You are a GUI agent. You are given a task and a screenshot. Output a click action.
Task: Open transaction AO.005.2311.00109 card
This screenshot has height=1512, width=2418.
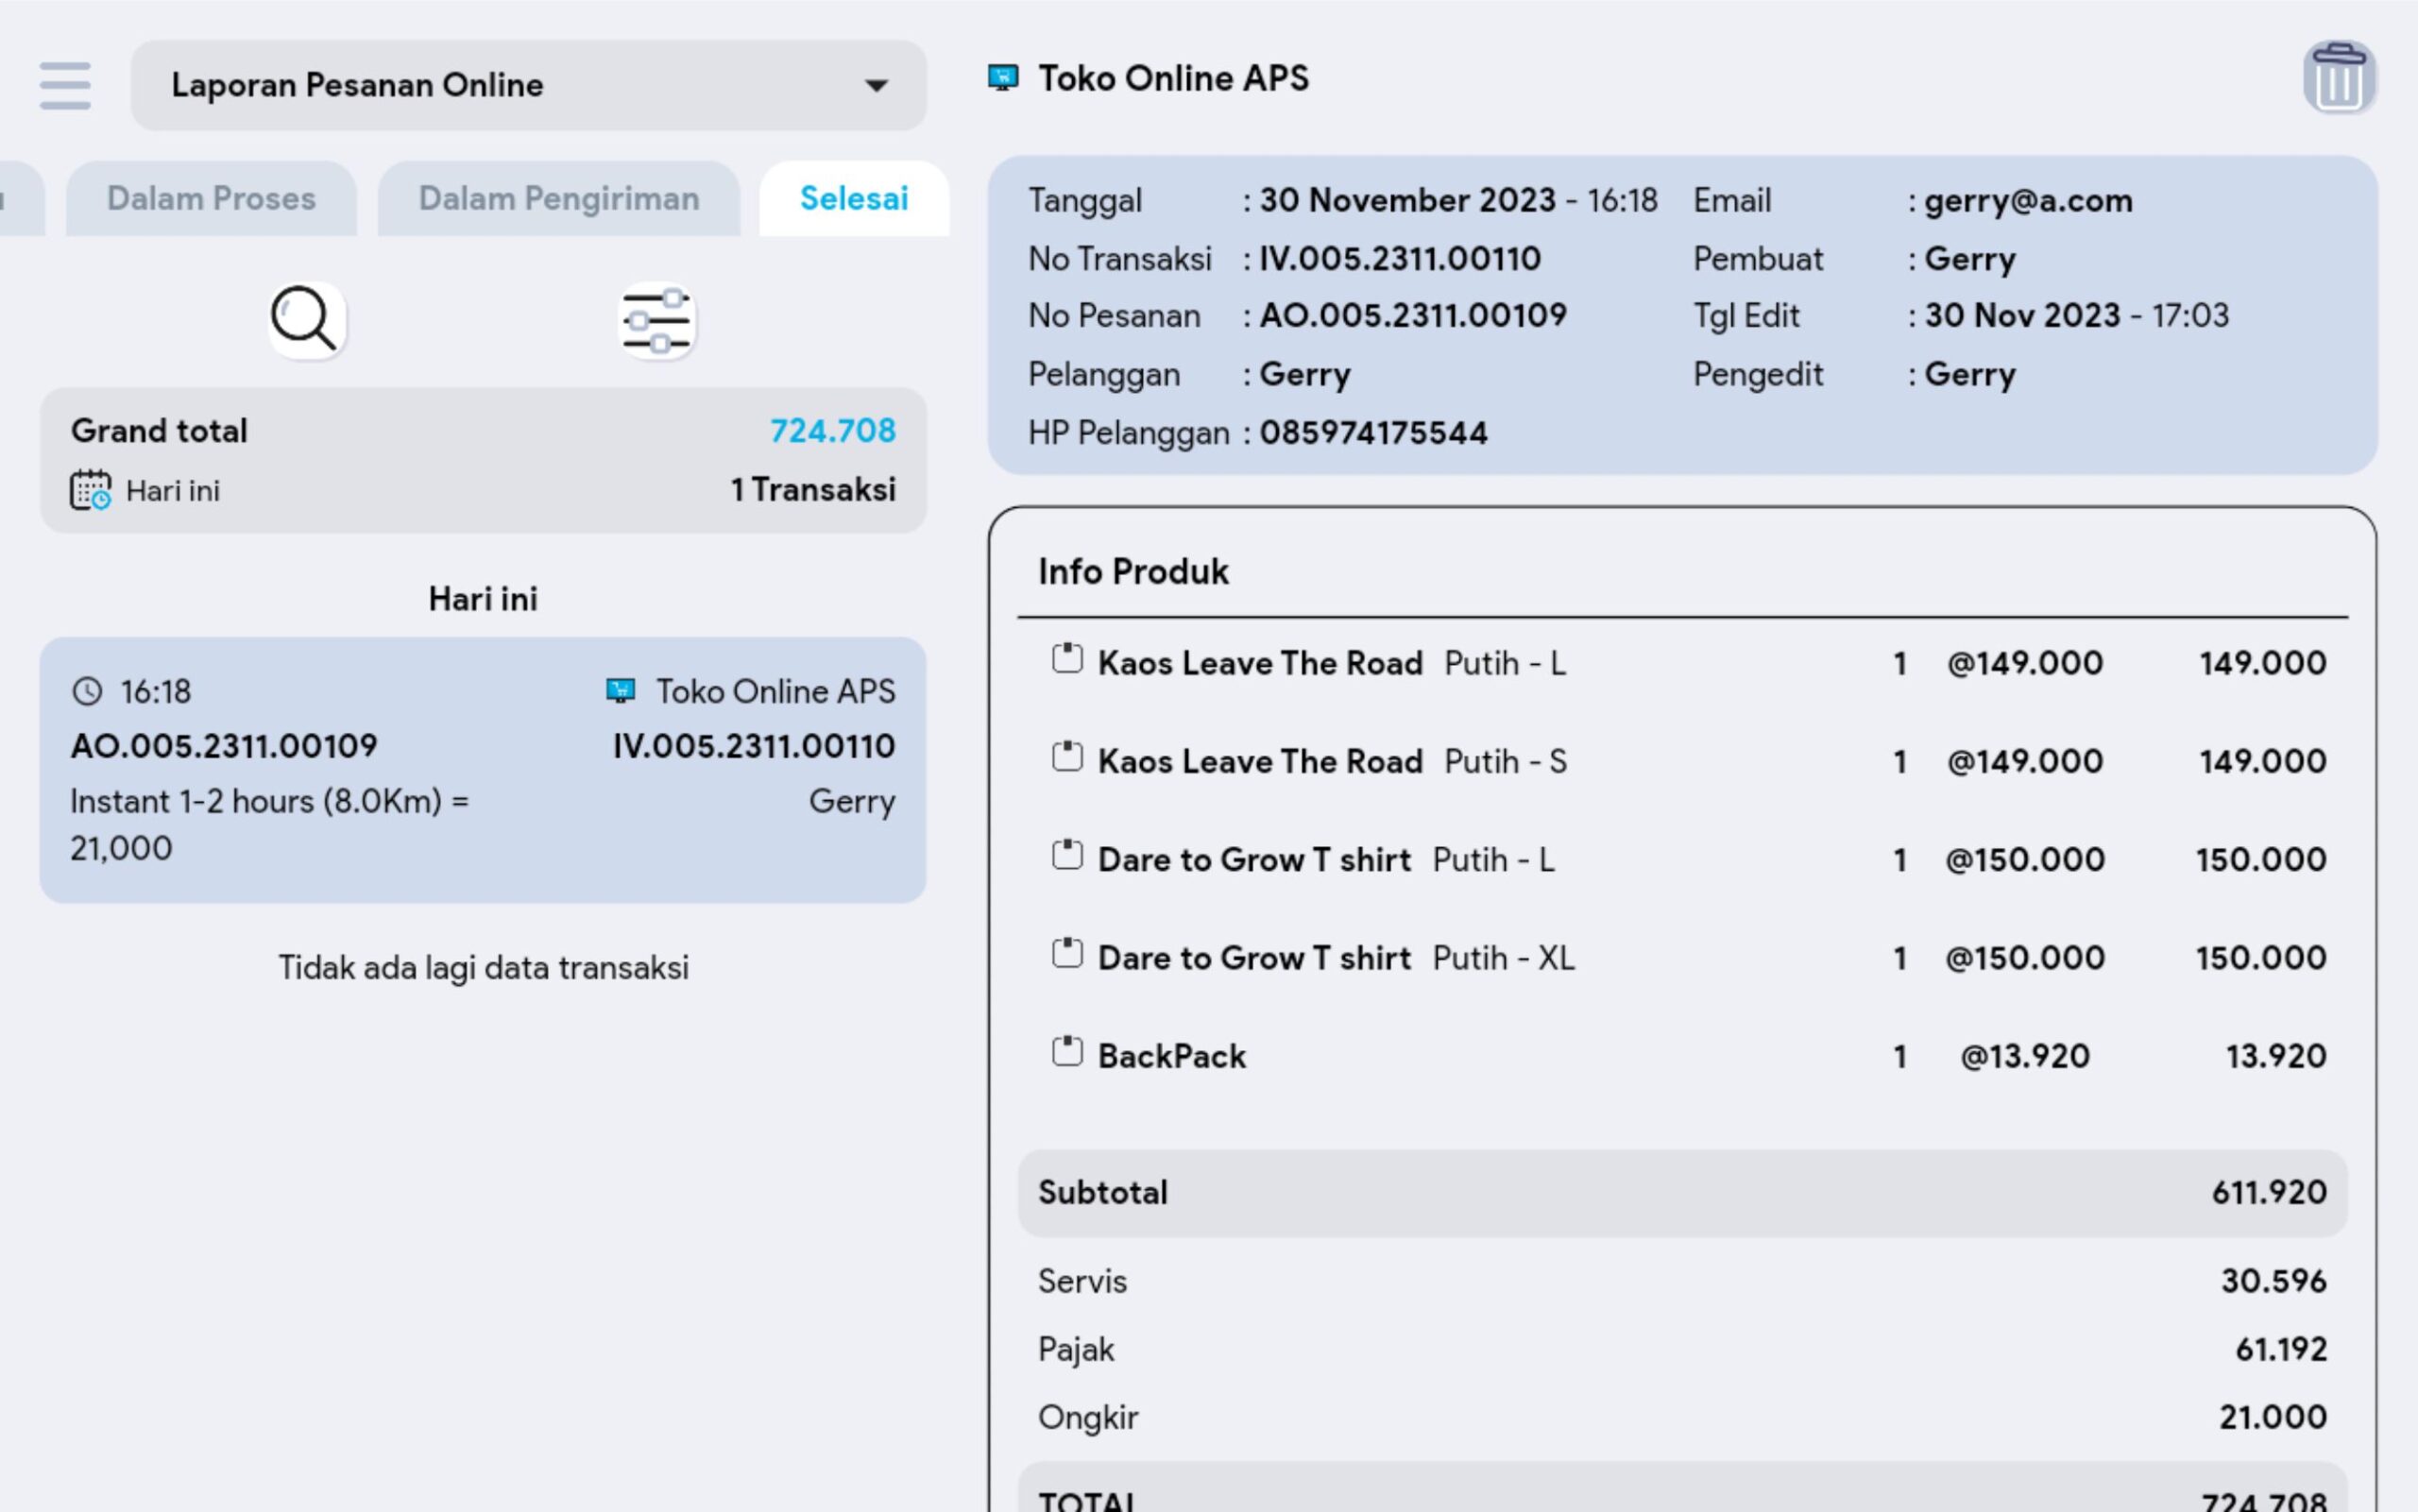(482, 770)
